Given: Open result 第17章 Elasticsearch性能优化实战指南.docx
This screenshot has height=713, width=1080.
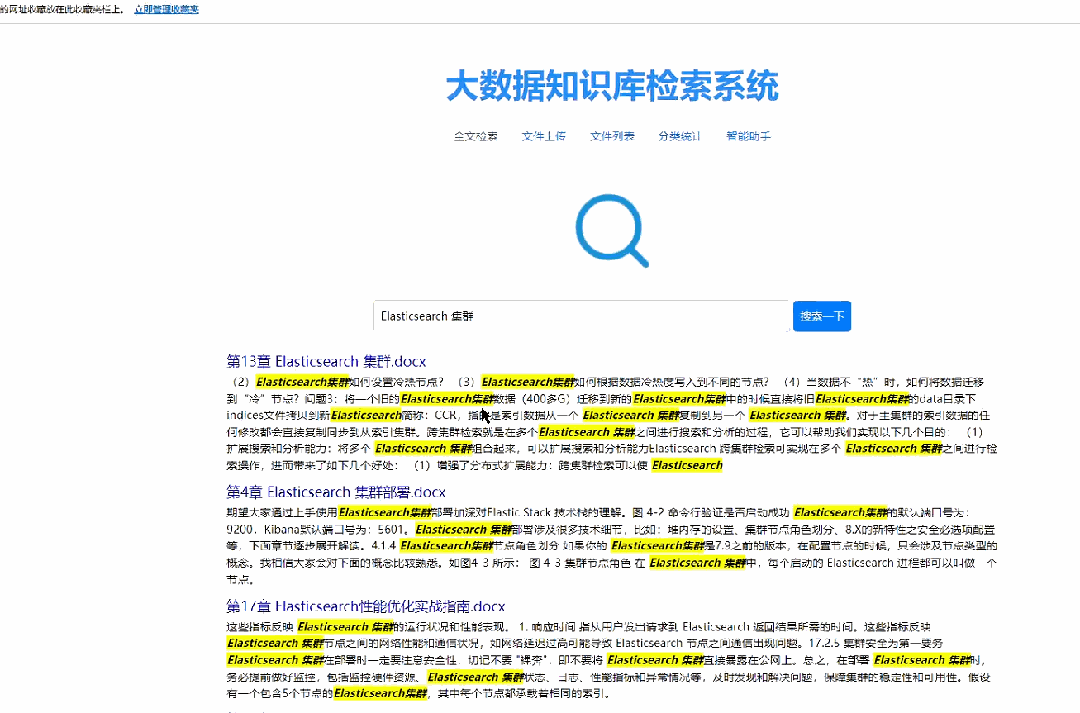Looking at the screenshot, I should pyautogui.click(x=366, y=606).
